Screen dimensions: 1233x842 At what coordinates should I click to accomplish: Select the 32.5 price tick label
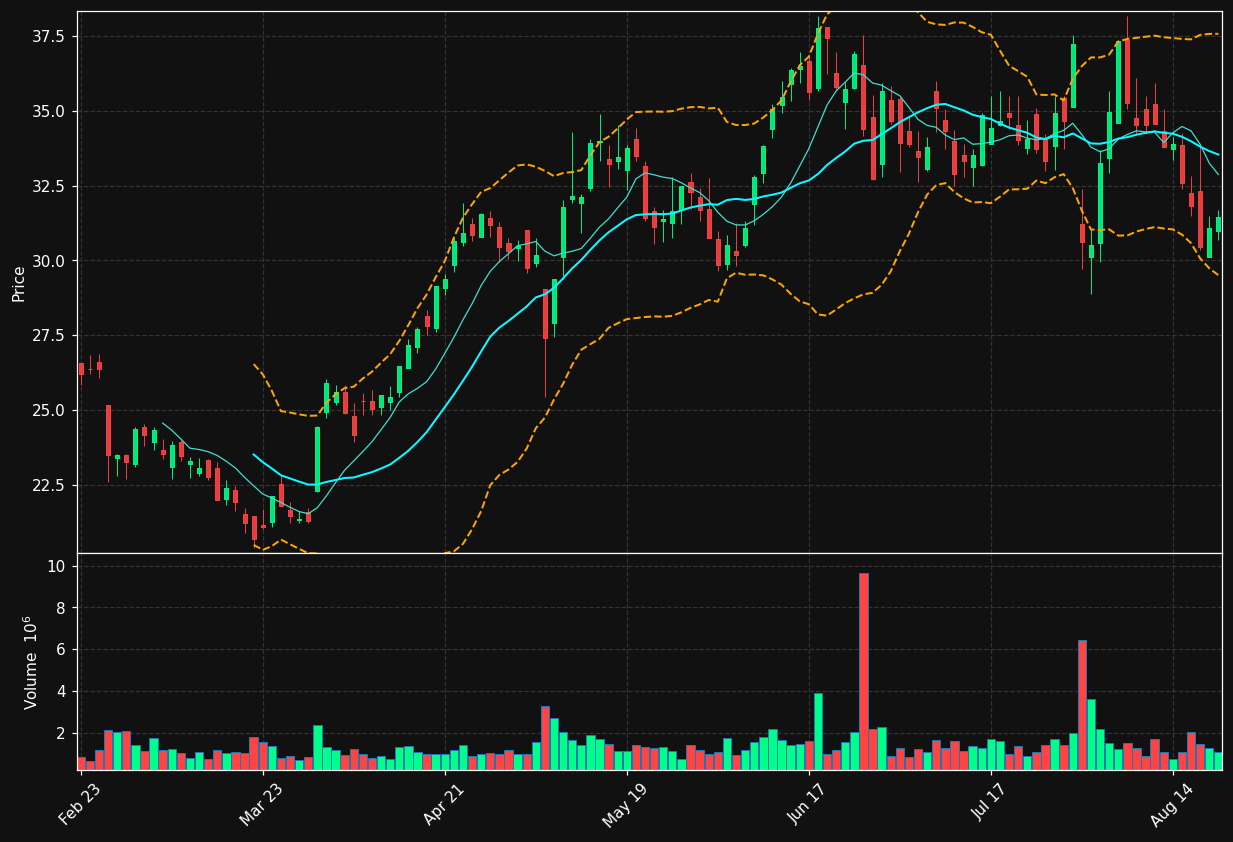(50, 186)
